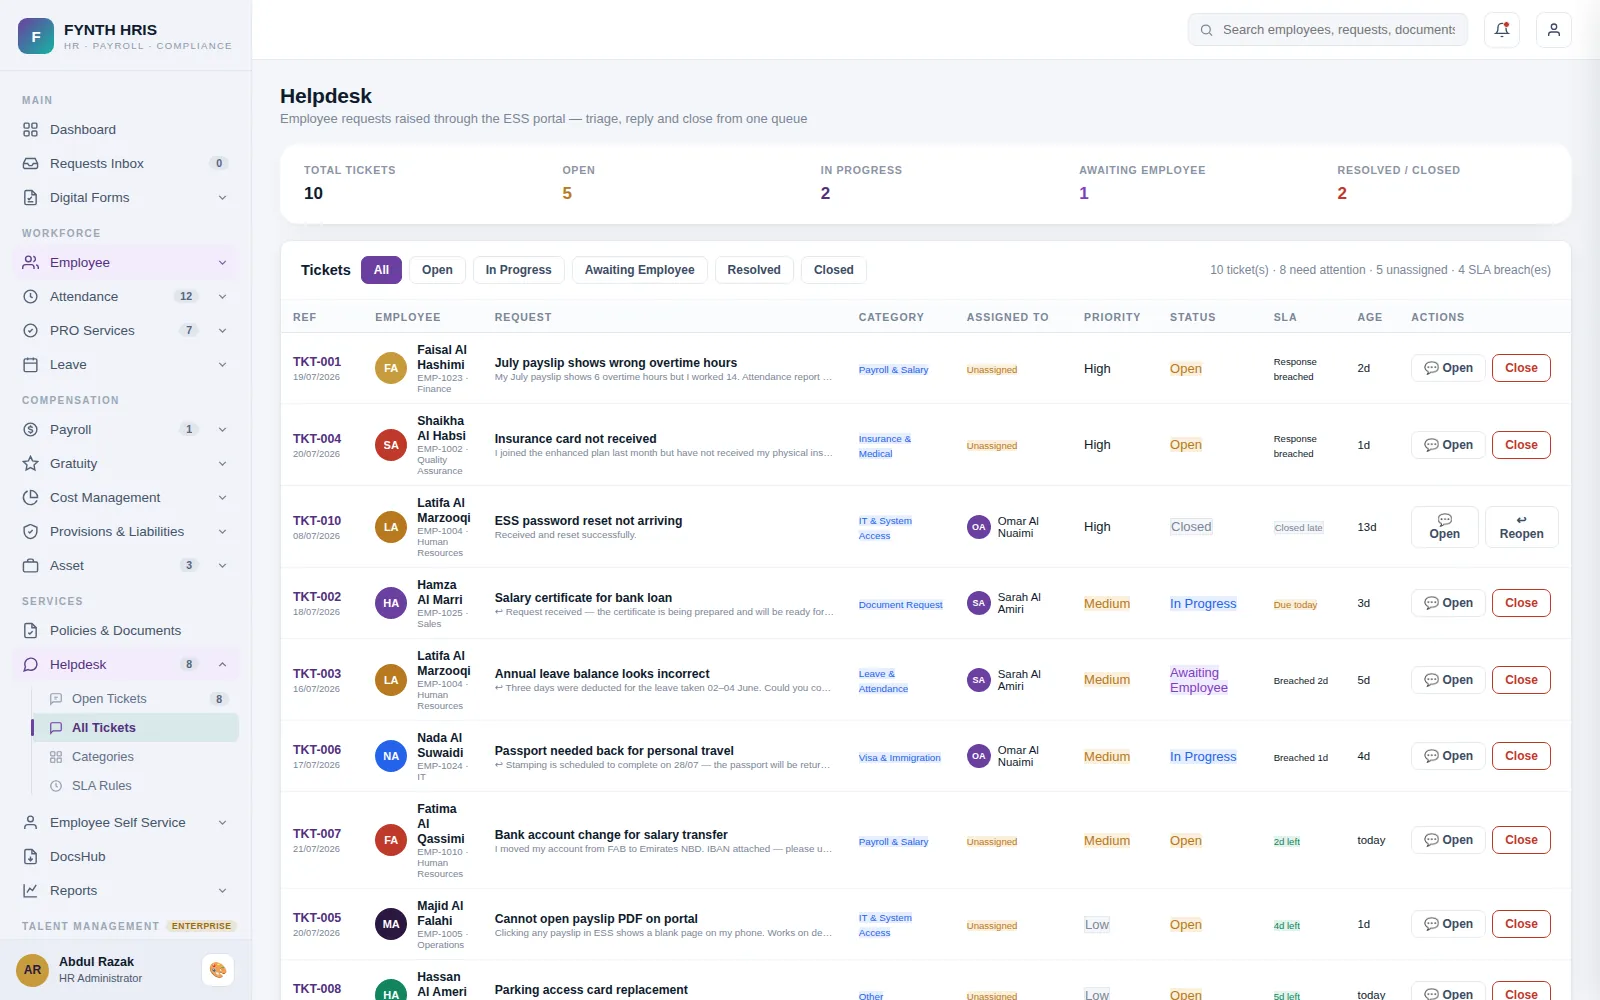The height and width of the screenshot is (1000, 1600).
Task: Click the Cost Management pie icon
Action: [31, 498]
